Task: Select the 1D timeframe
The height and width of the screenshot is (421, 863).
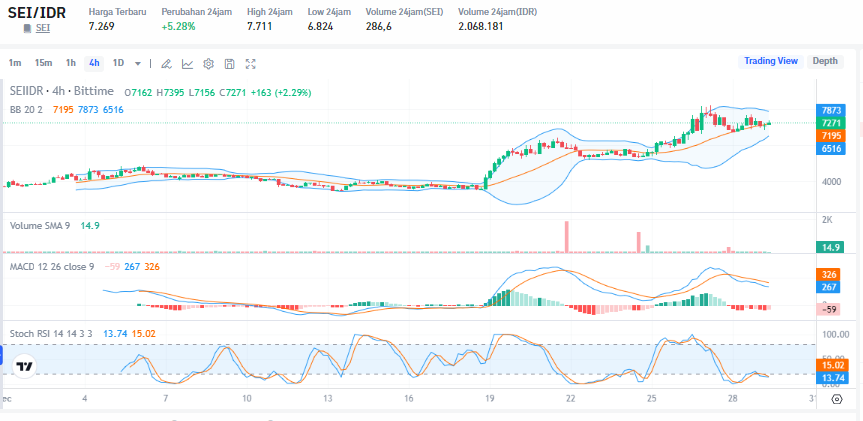Action: [118, 63]
